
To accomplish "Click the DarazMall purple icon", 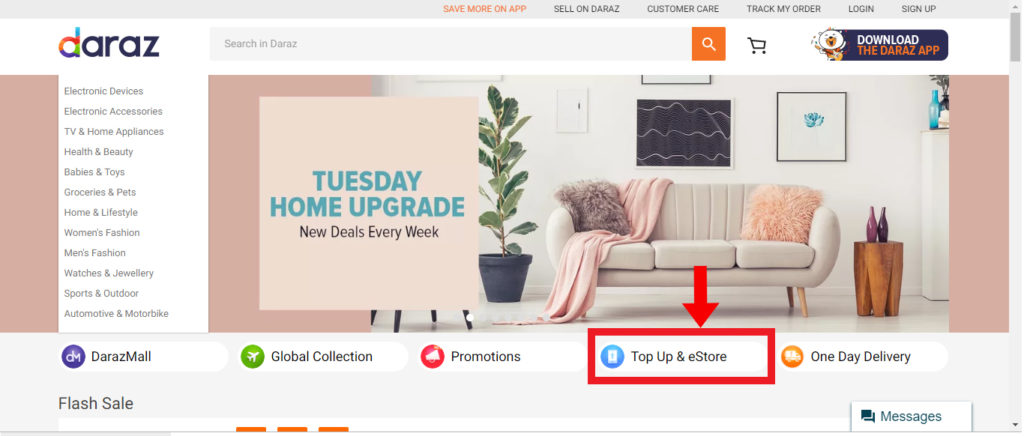I will tap(73, 357).
